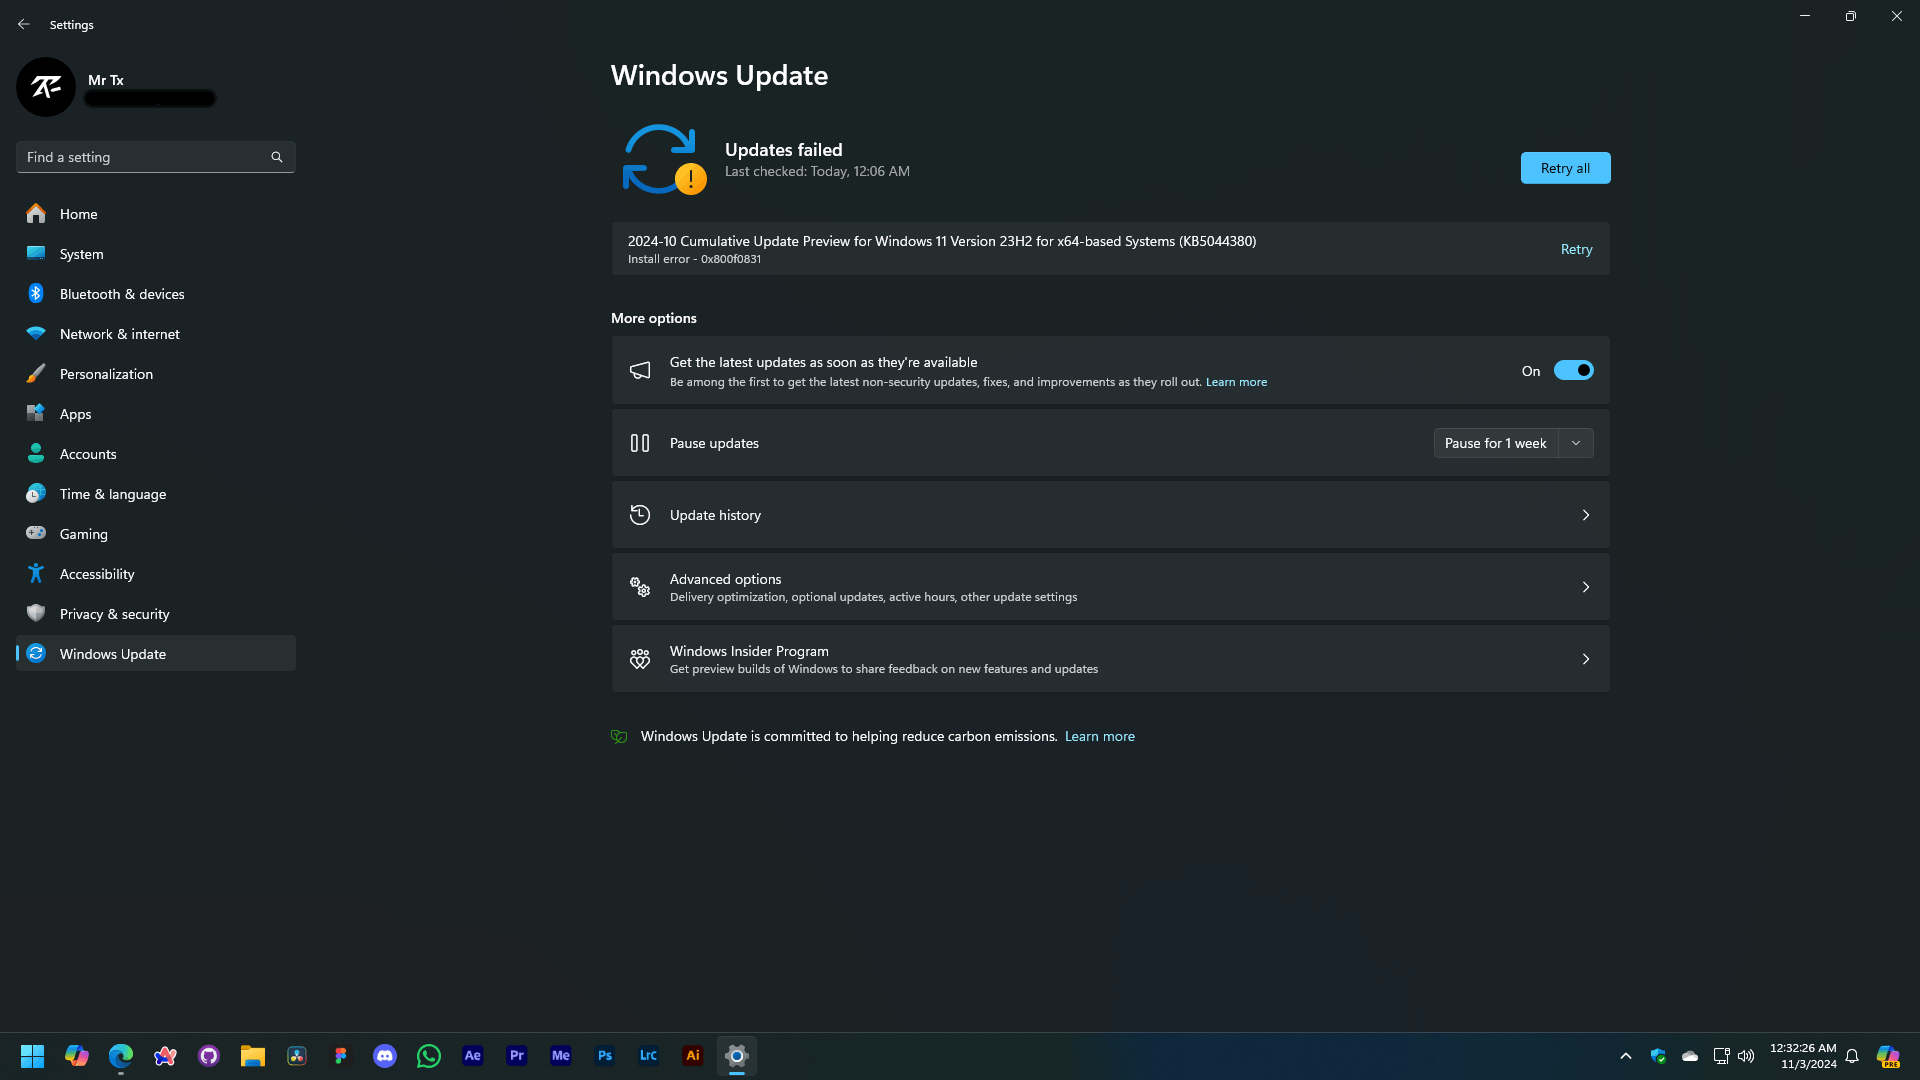Open Discord from the taskbar
Image resolution: width=1920 pixels, height=1080 pixels.
click(x=385, y=1056)
